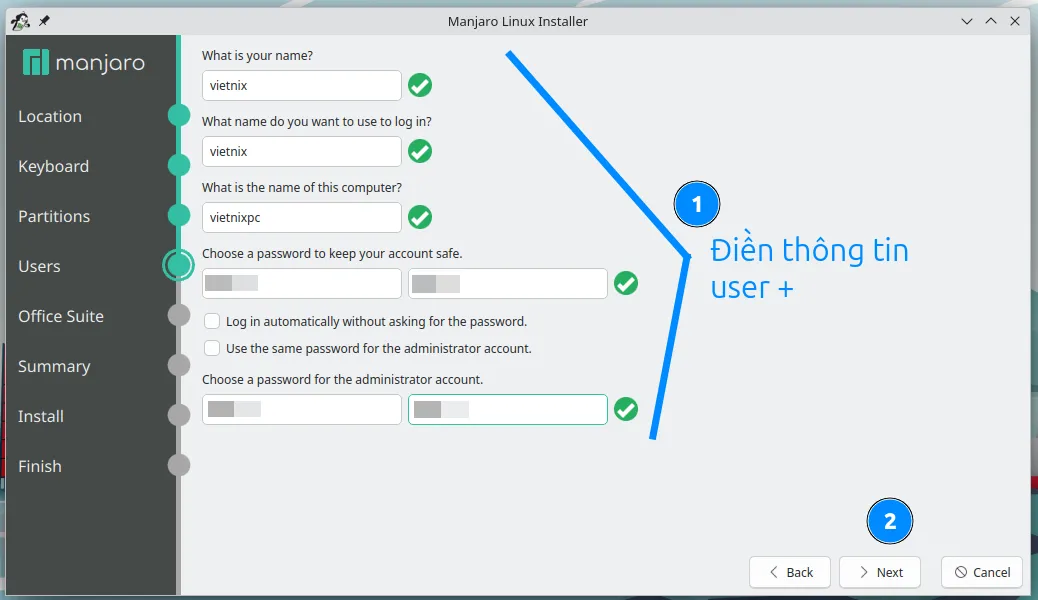Click the 'What is your name?' text field
The height and width of the screenshot is (600, 1038).
point(301,86)
